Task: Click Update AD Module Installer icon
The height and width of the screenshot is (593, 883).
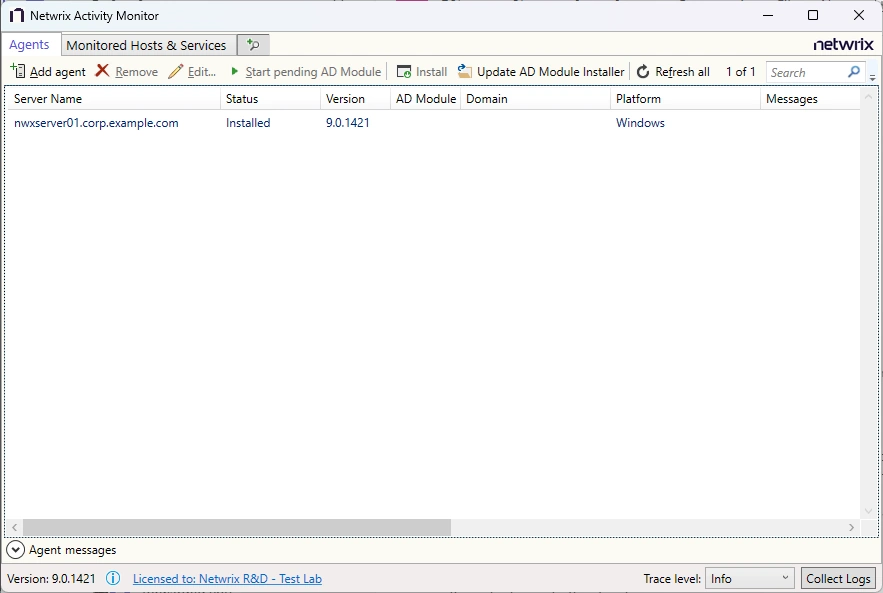Action: coord(465,71)
